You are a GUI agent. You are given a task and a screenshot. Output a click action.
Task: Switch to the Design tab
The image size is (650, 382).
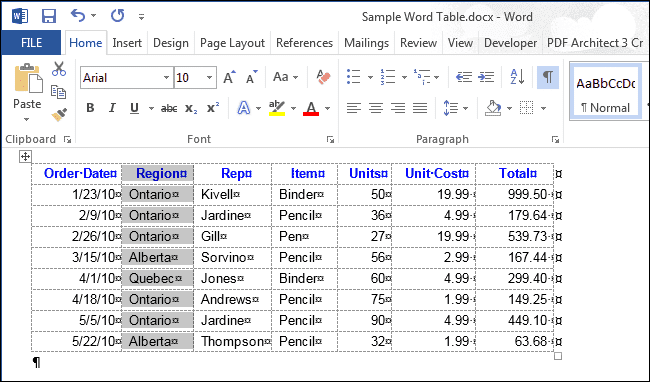pyautogui.click(x=171, y=43)
